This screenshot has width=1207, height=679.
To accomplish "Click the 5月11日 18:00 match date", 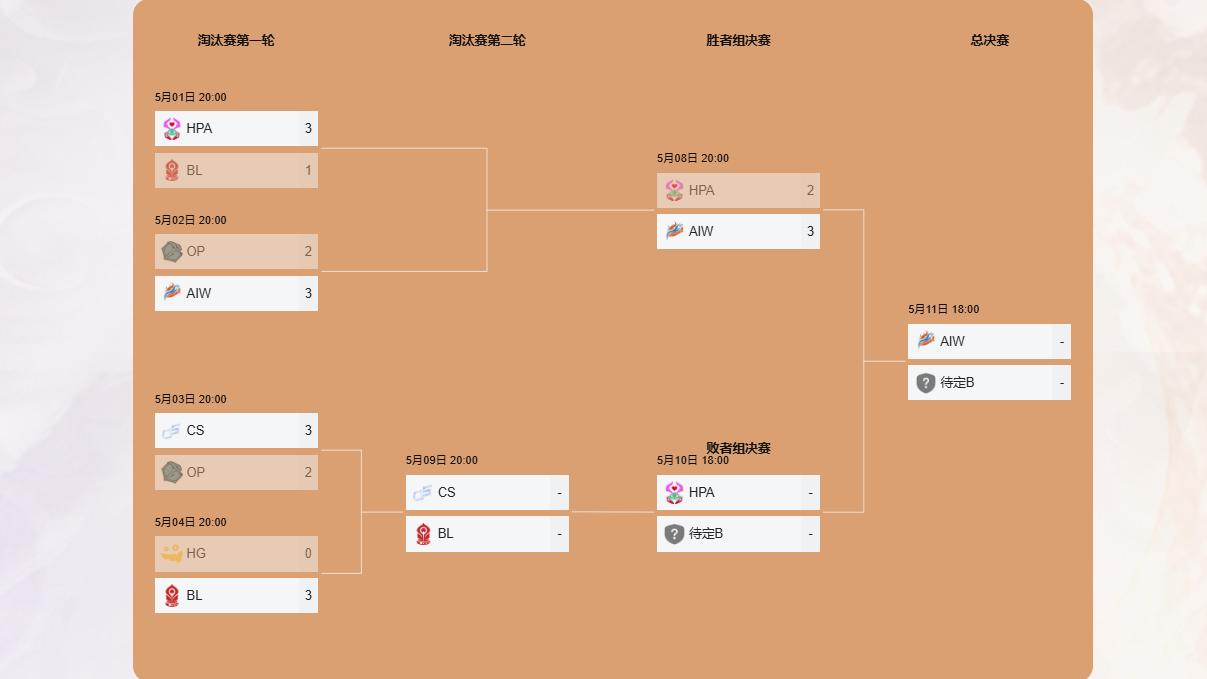I will coord(944,309).
